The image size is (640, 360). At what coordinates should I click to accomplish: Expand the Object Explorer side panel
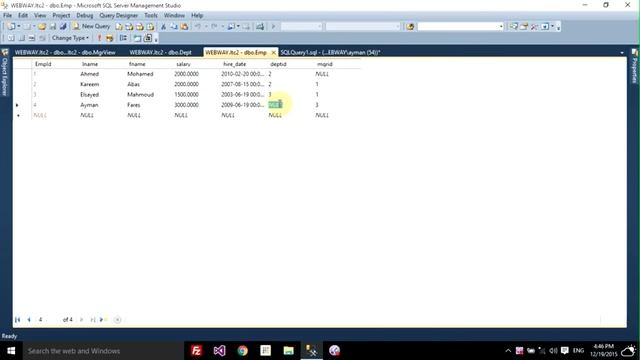5,73
